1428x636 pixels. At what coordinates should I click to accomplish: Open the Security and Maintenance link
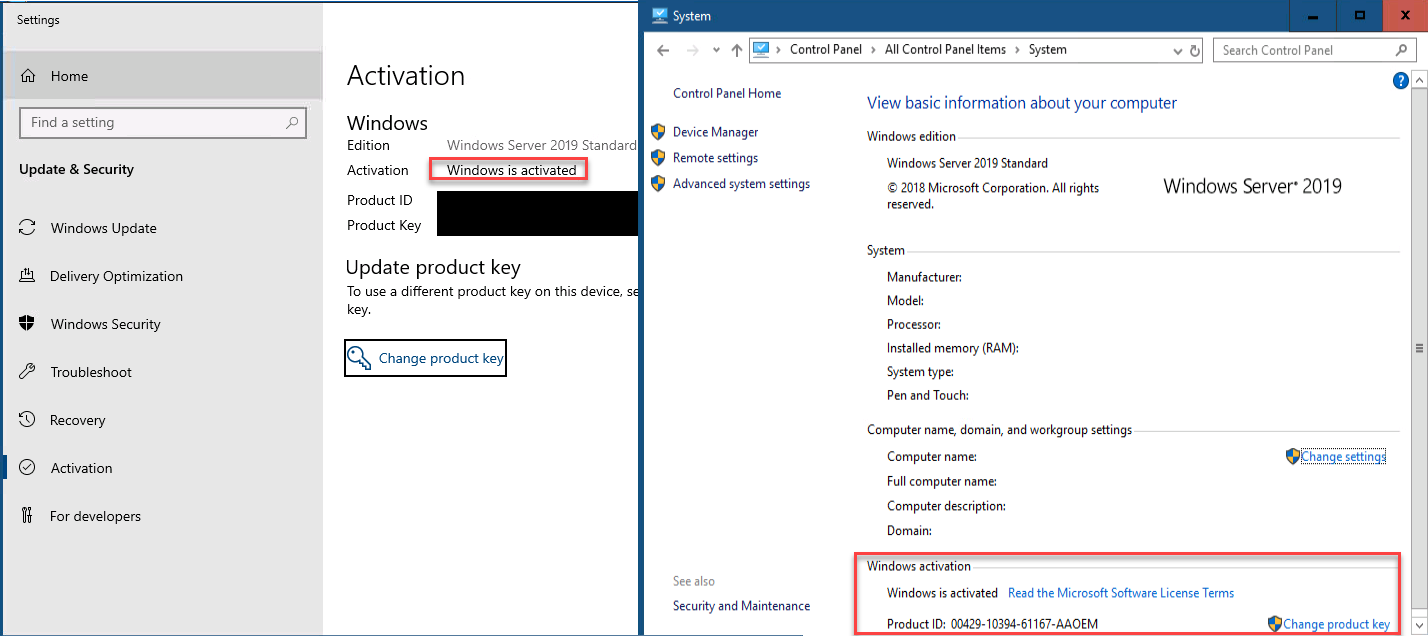click(x=741, y=606)
